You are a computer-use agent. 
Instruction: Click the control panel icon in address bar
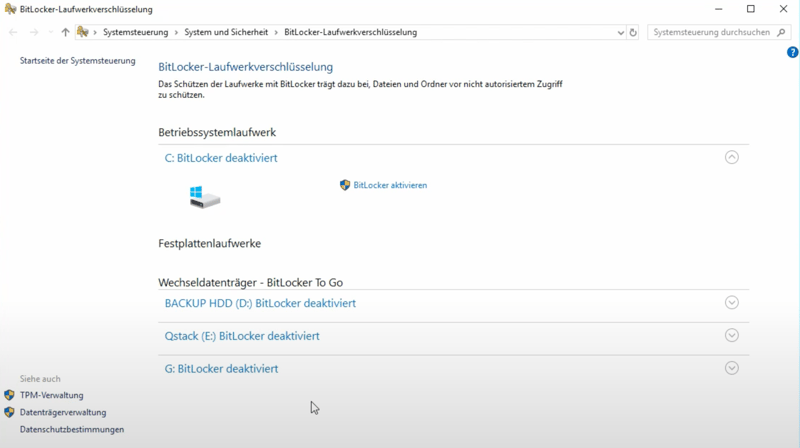(83, 32)
